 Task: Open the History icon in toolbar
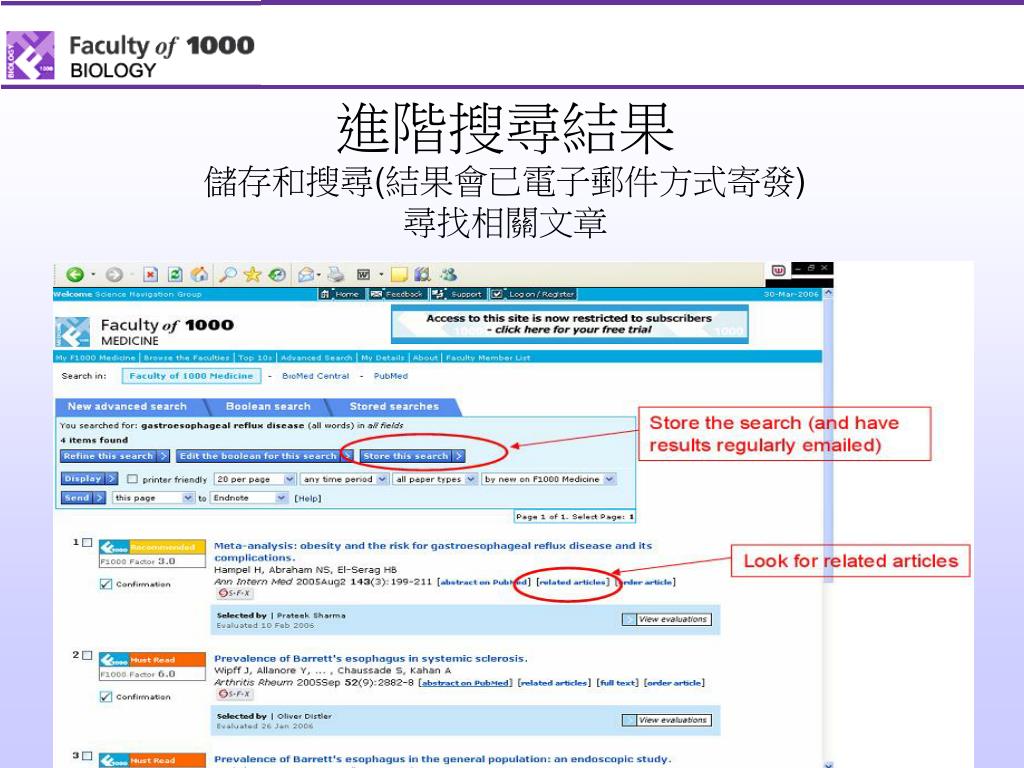[x=277, y=275]
